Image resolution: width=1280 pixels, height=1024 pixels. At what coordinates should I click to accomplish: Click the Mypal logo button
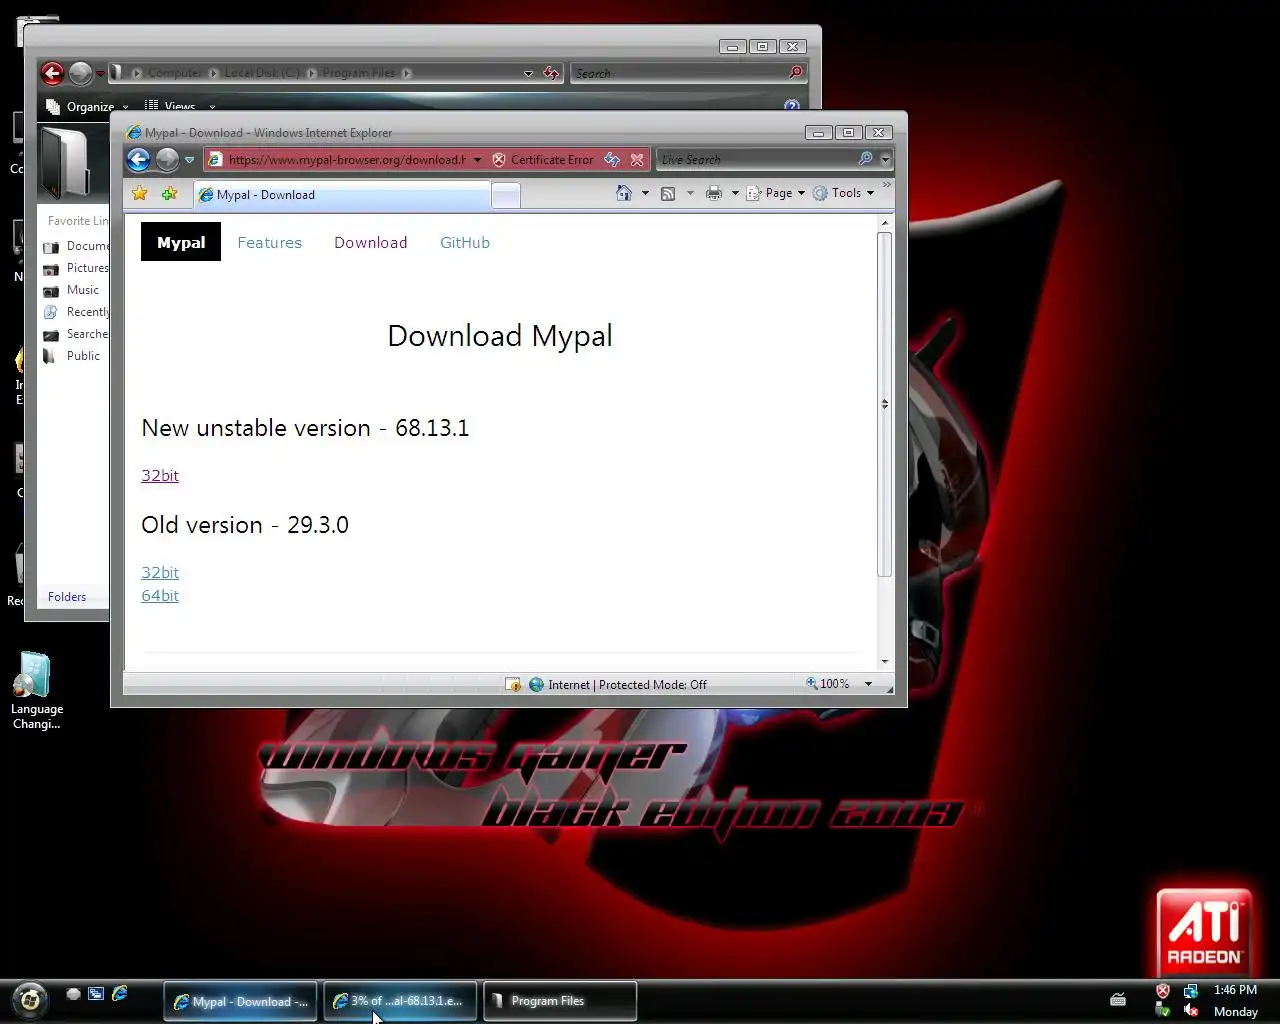[x=181, y=242]
